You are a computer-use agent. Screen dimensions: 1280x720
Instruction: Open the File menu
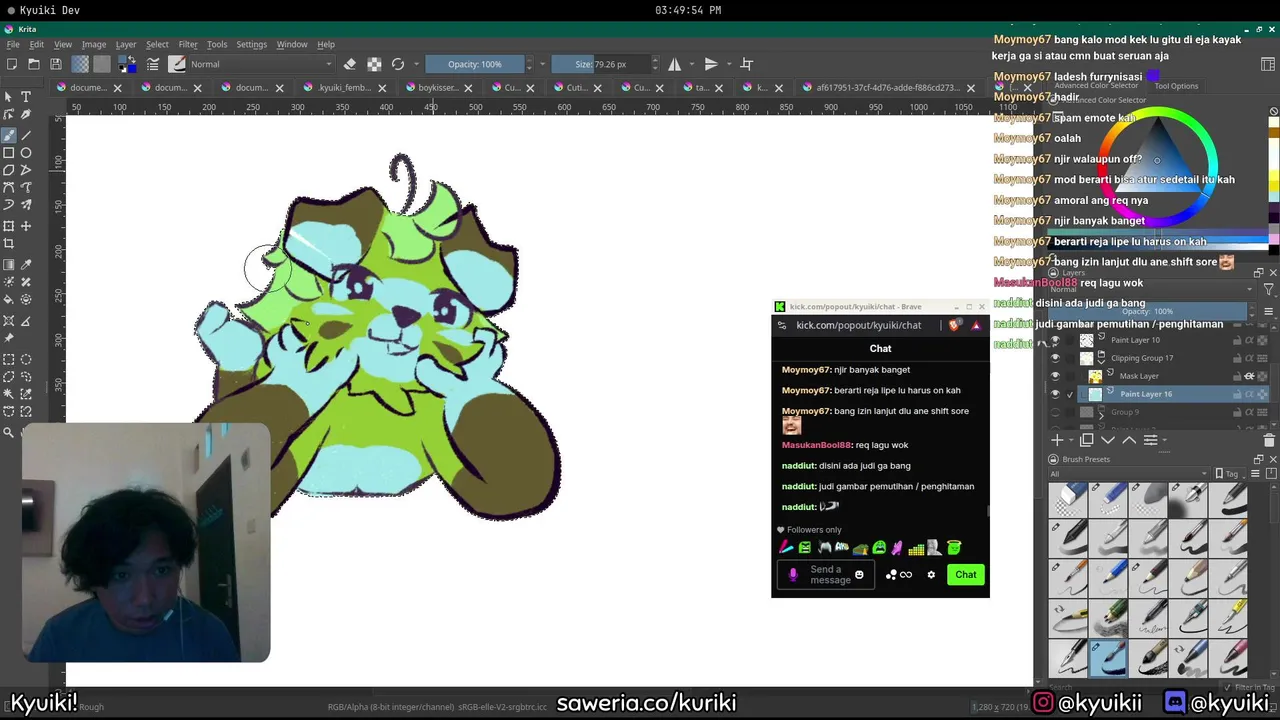click(13, 44)
